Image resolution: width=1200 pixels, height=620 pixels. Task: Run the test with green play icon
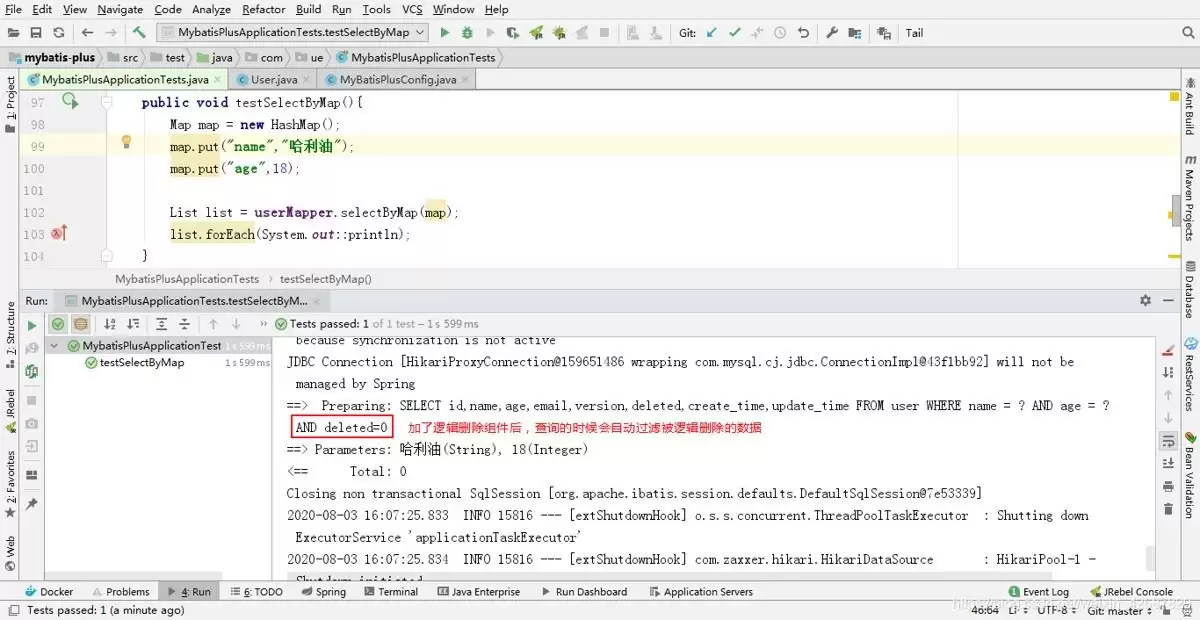click(445, 33)
